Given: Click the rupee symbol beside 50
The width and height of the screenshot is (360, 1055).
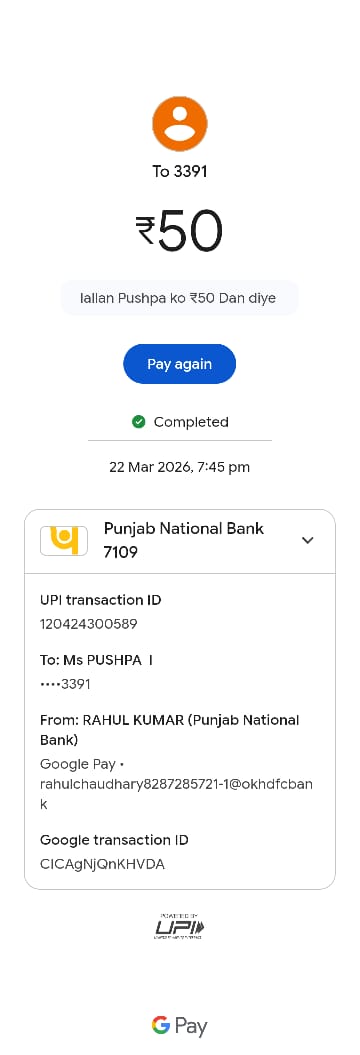Looking at the screenshot, I should click(x=146, y=231).
